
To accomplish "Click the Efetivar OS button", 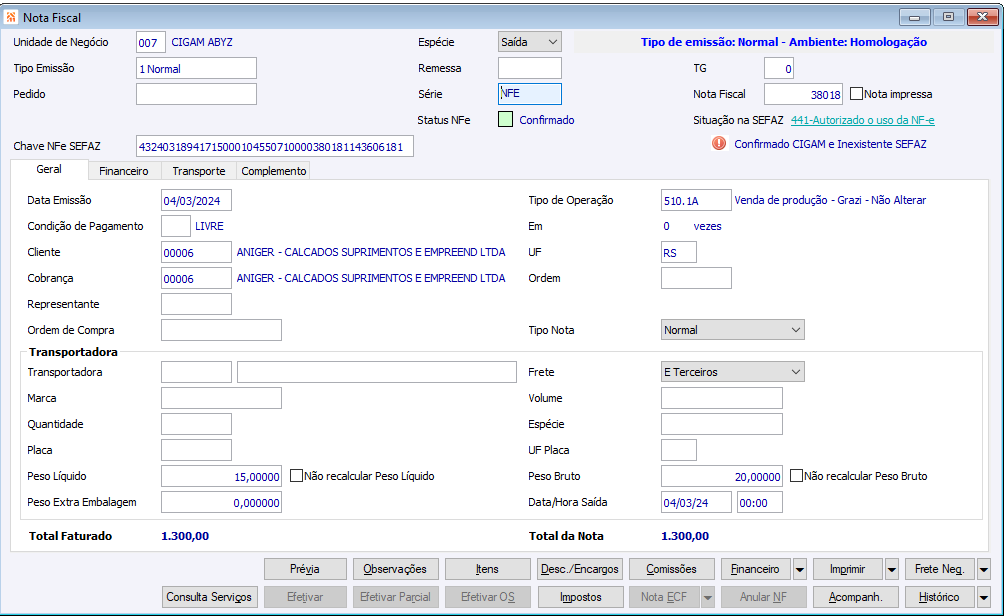I will [488, 597].
